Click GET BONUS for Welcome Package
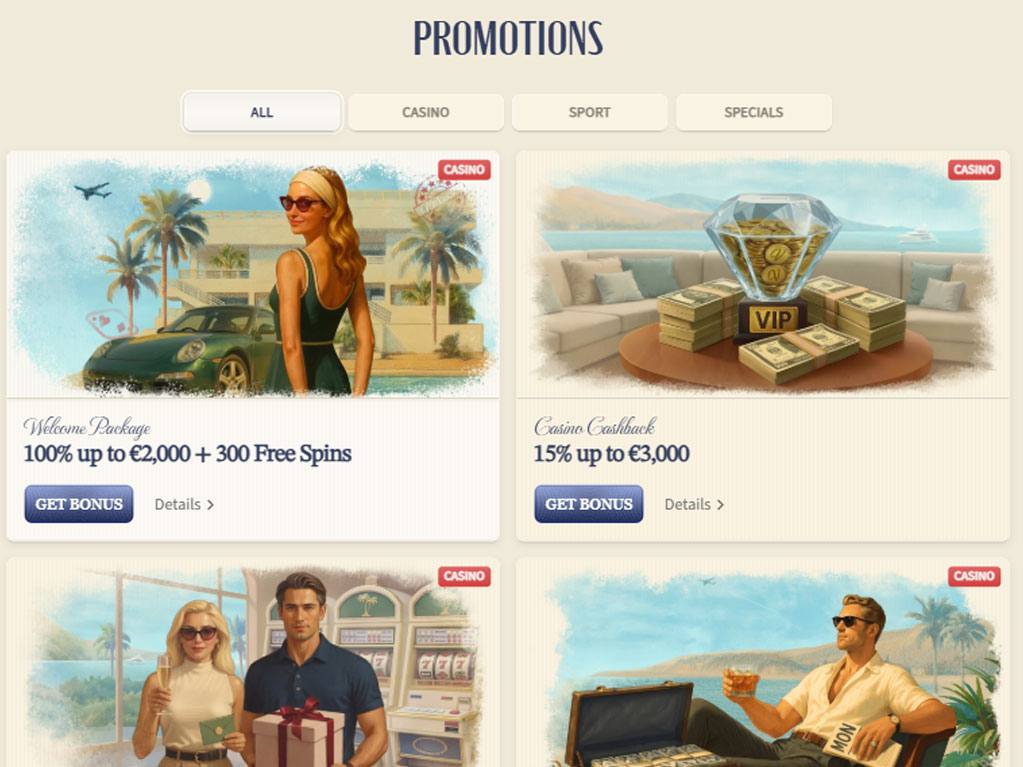1023x767 pixels. [79, 504]
